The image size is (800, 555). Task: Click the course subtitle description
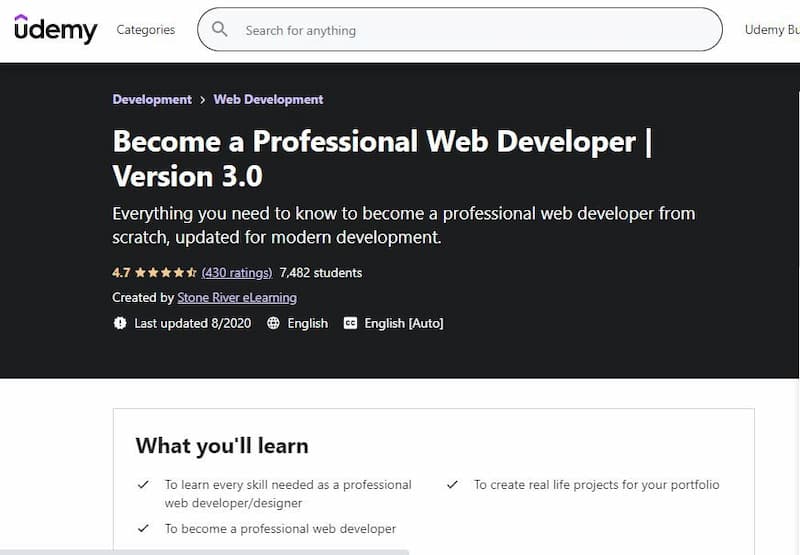(x=404, y=225)
